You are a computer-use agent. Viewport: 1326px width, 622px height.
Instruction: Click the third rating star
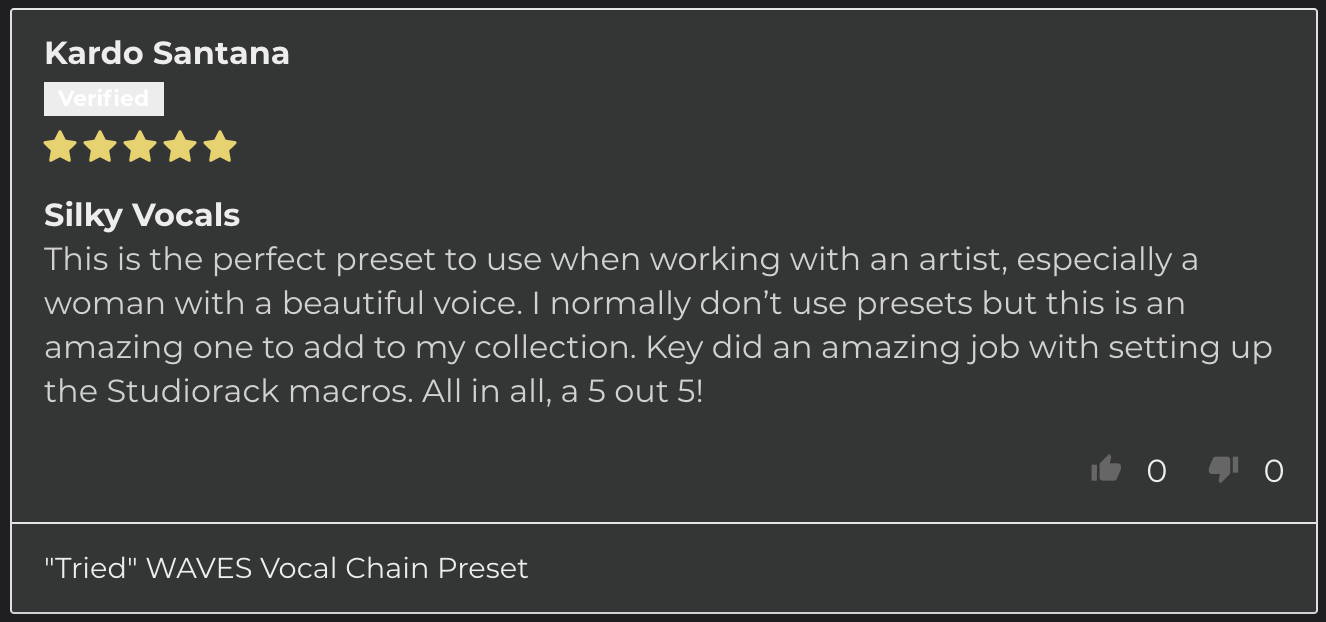[x=140, y=147]
